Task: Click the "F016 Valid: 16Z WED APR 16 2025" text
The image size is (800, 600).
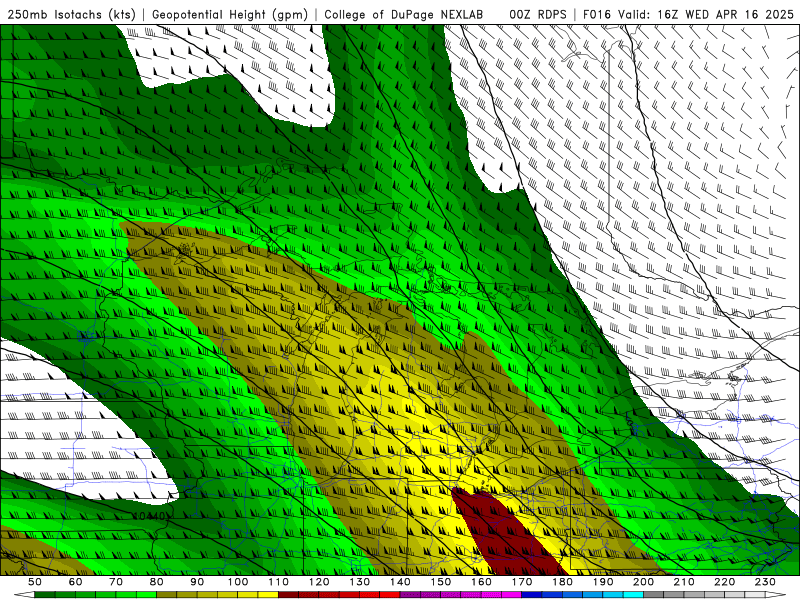Action: coord(688,15)
